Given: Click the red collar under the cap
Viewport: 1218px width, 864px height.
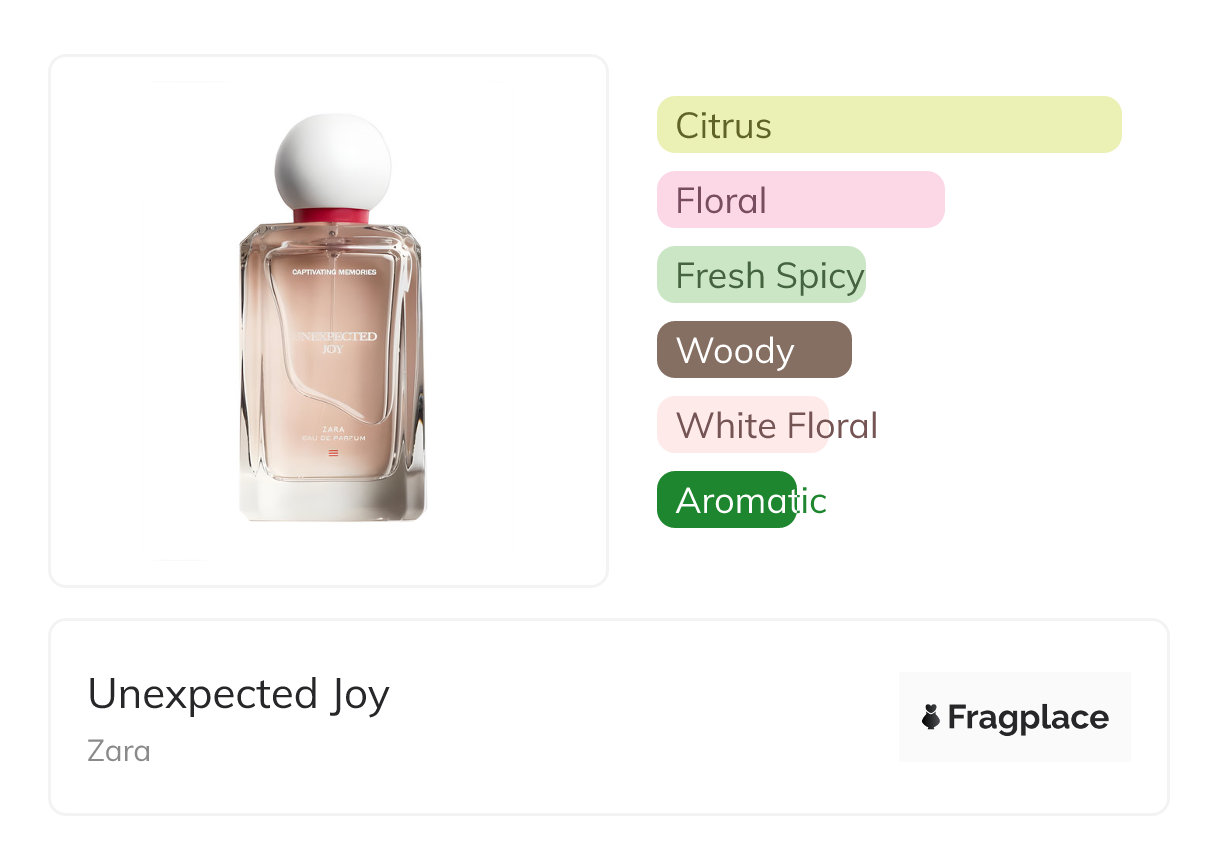Looking at the screenshot, I should coord(333,215).
